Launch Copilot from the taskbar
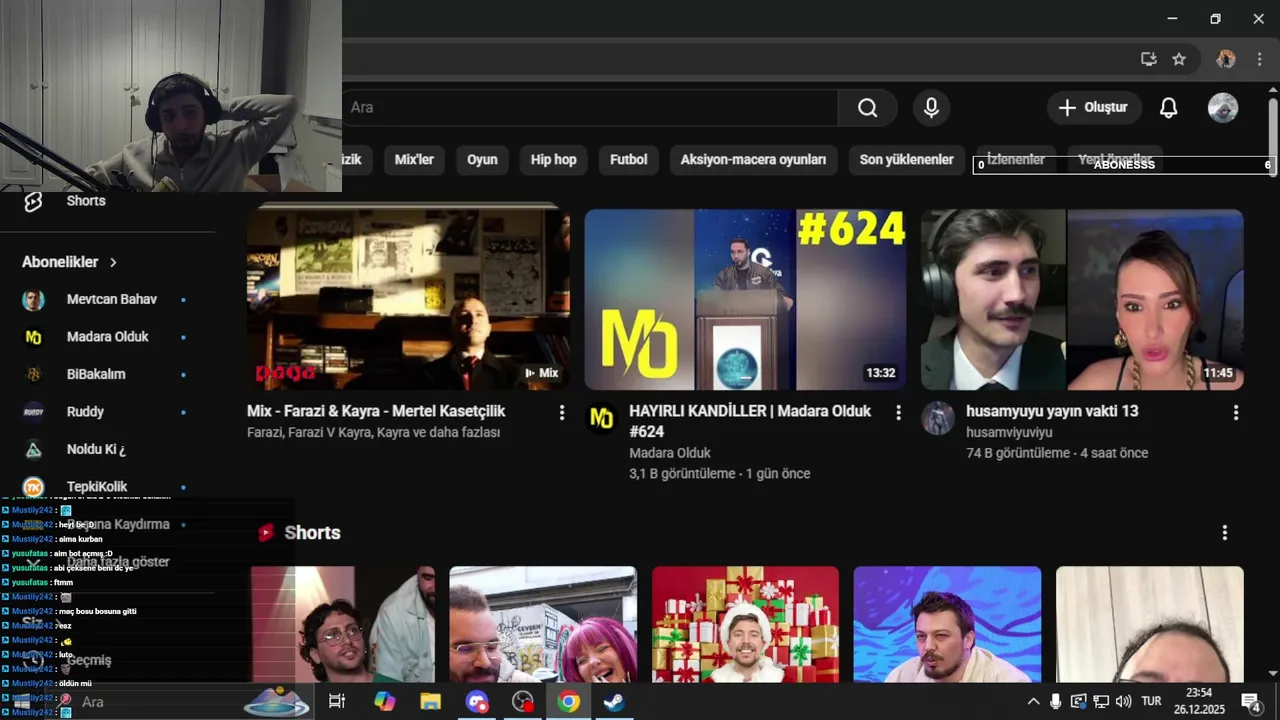Viewport: 1280px width, 720px height. click(x=384, y=702)
